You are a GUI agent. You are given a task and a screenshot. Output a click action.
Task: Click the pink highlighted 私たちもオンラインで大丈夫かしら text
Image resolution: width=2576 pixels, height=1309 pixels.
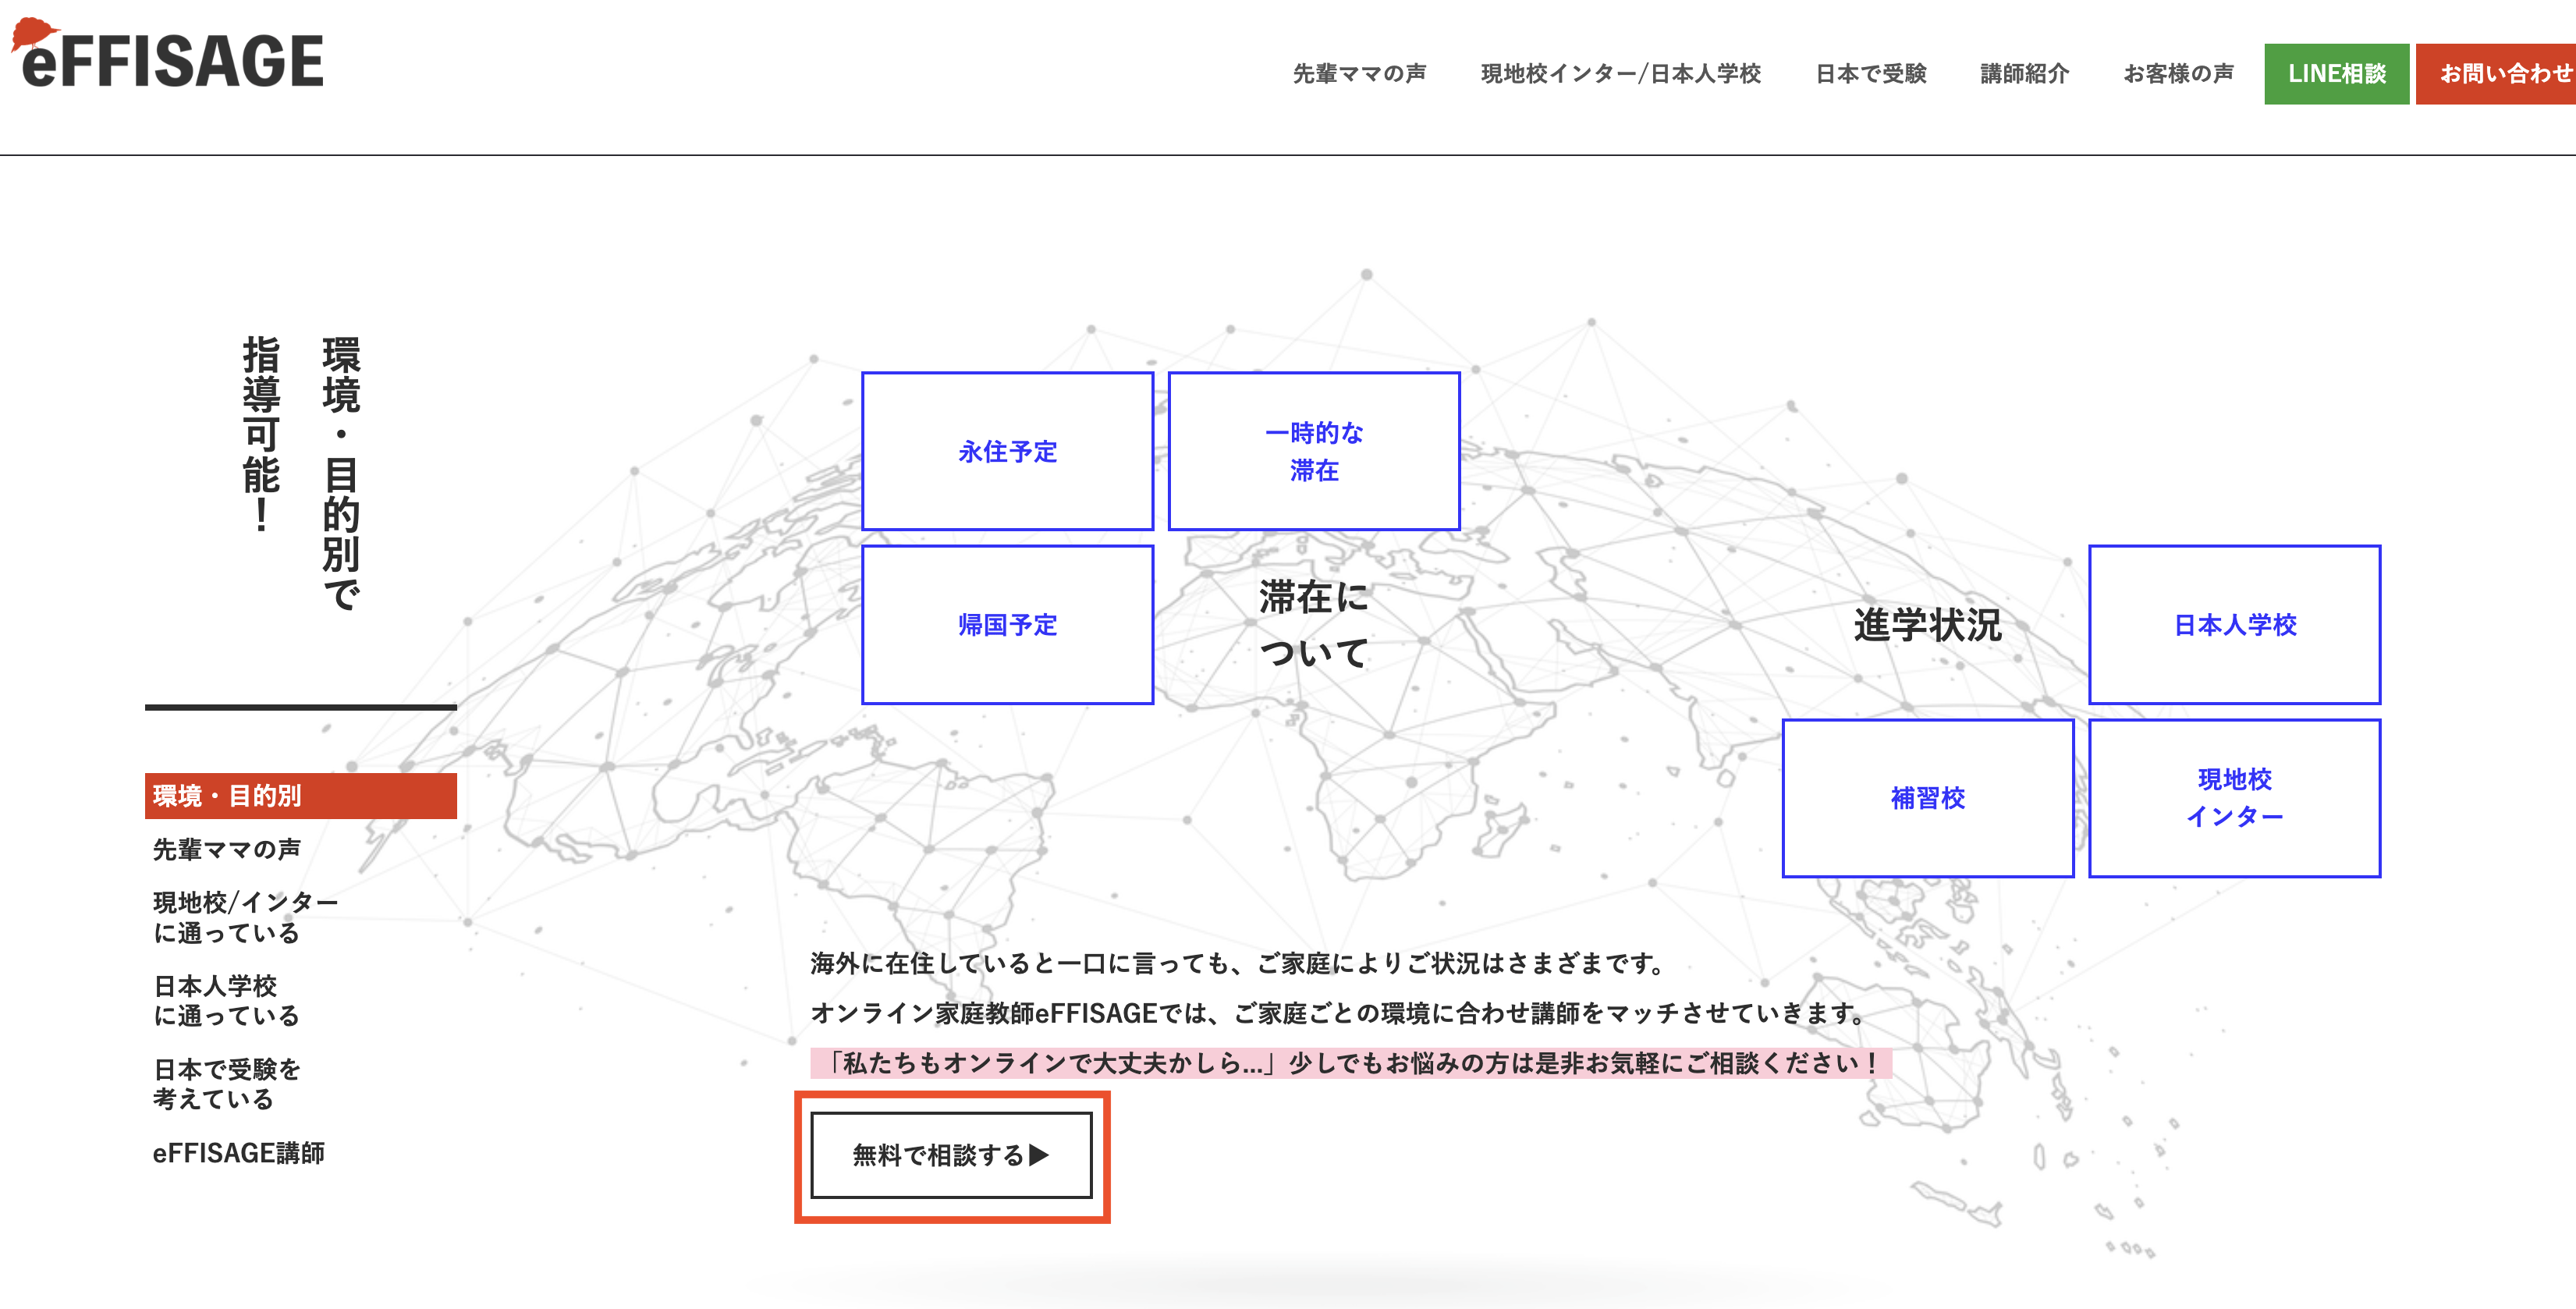[1351, 1062]
